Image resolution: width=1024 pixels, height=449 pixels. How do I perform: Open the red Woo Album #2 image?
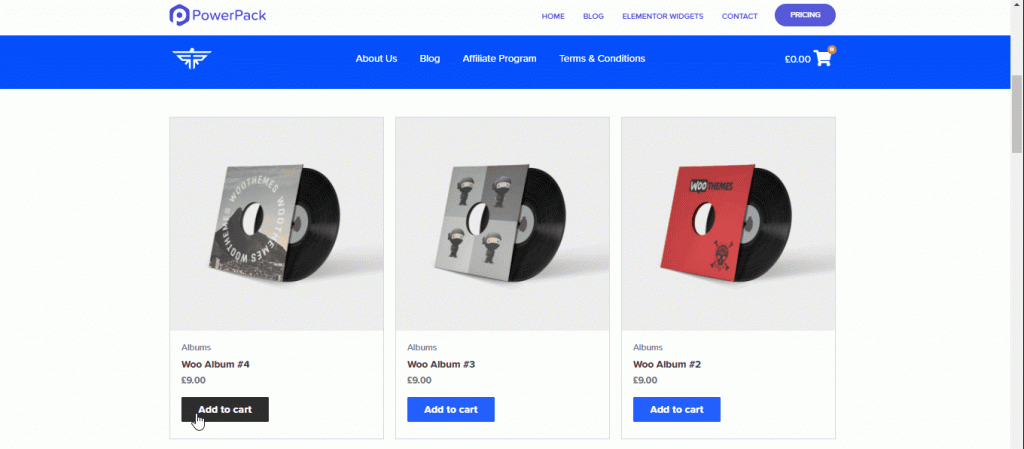click(728, 224)
